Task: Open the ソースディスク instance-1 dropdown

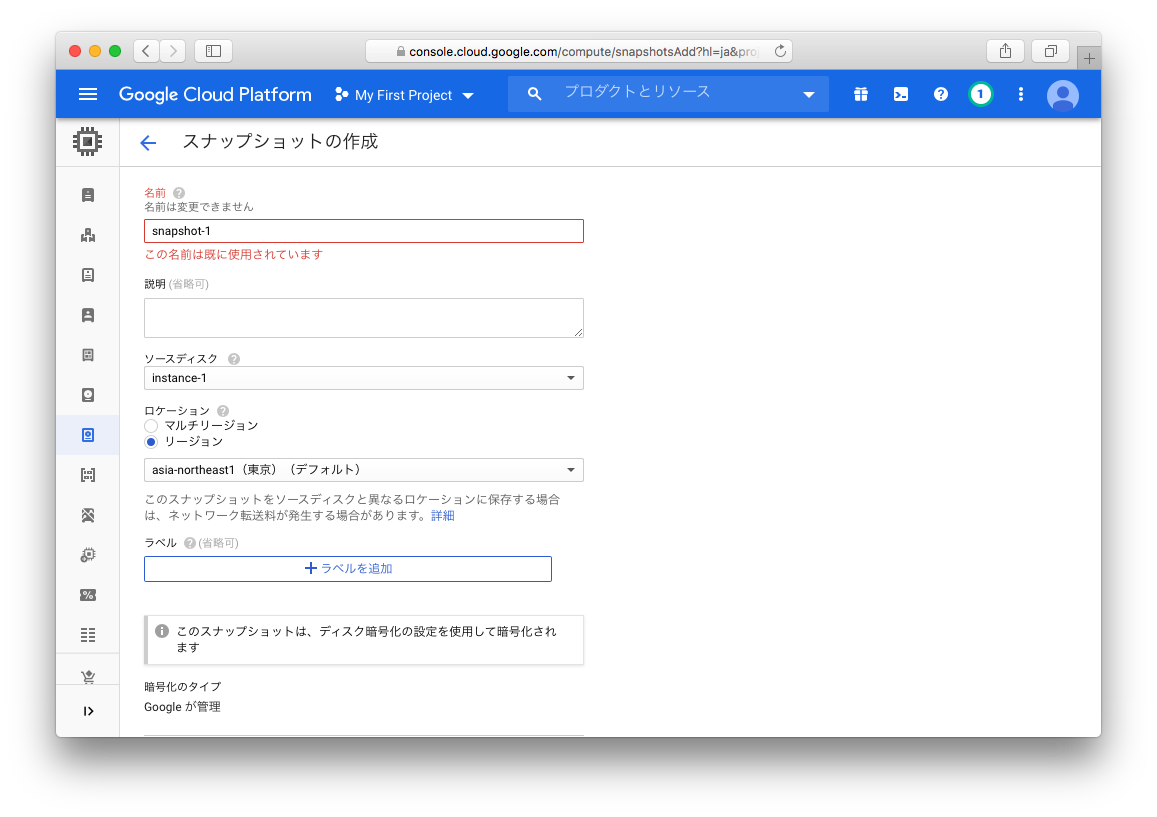Action: click(364, 378)
